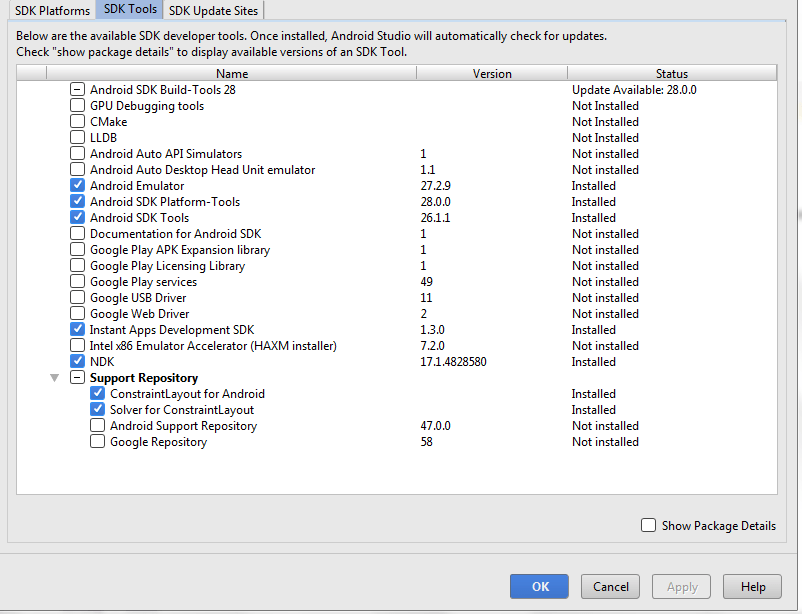Enable GPU Debugging tools
The image size is (802, 614).
click(77, 105)
